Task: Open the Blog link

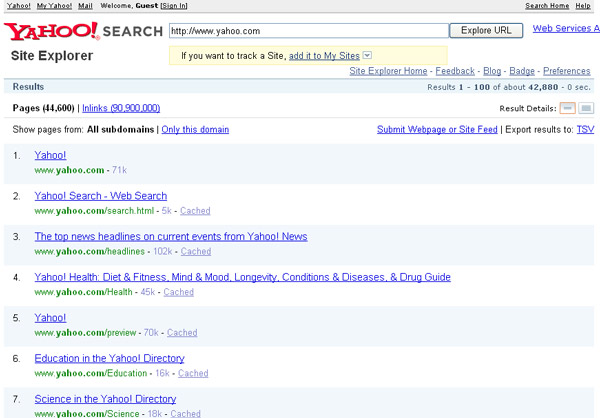Action: click(x=492, y=71)
